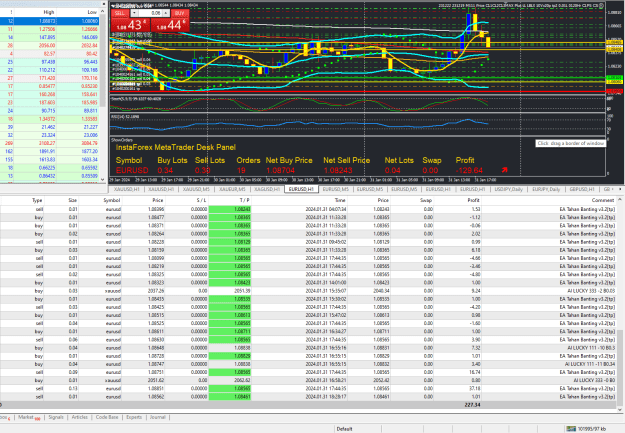The width and height of the screenshot is (625, 433).
Task: Click the large buy price 1.08 44 tile
Action: click(170, 25)
